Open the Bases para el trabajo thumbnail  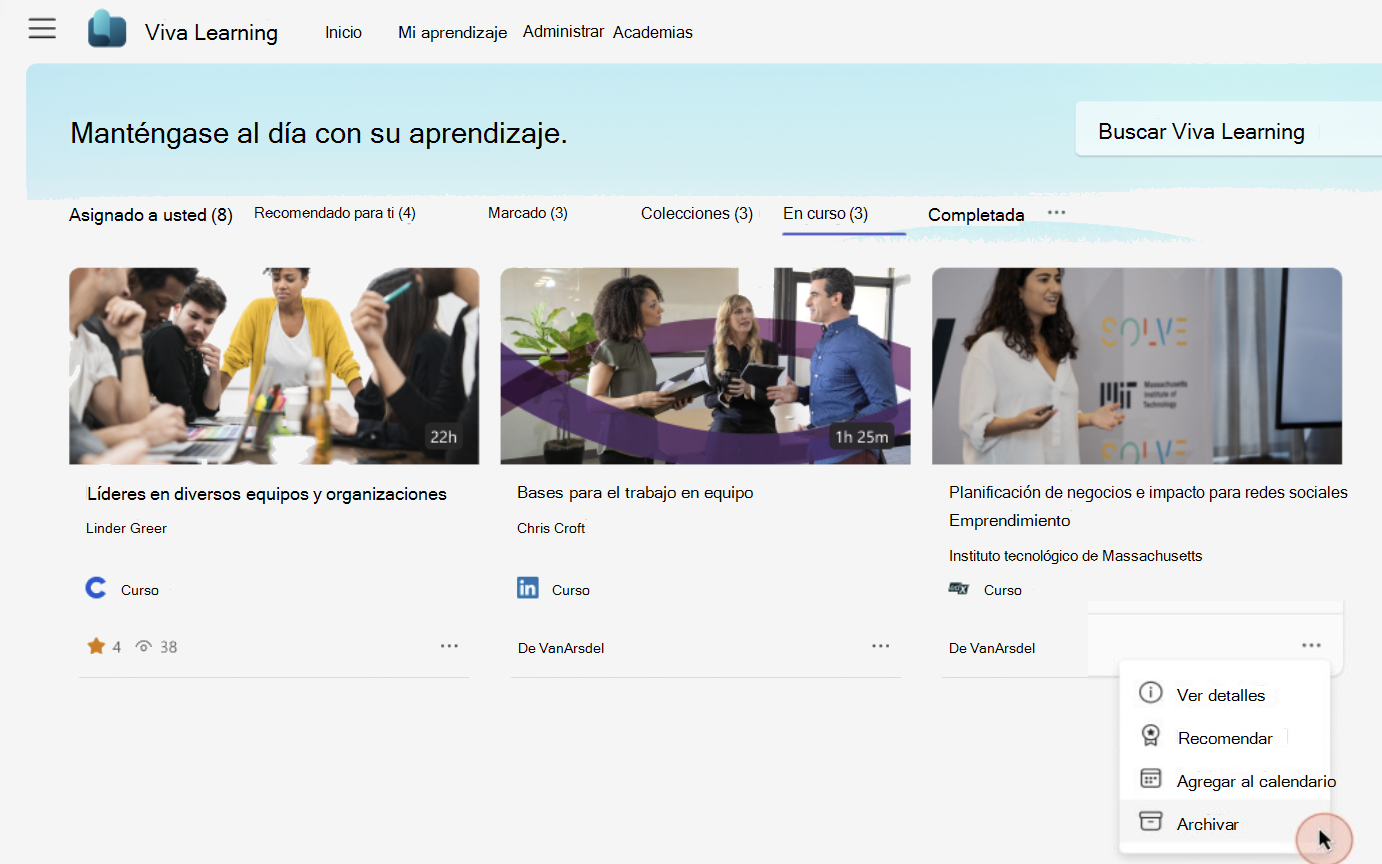pyautogui.click(x=705, y=366)
